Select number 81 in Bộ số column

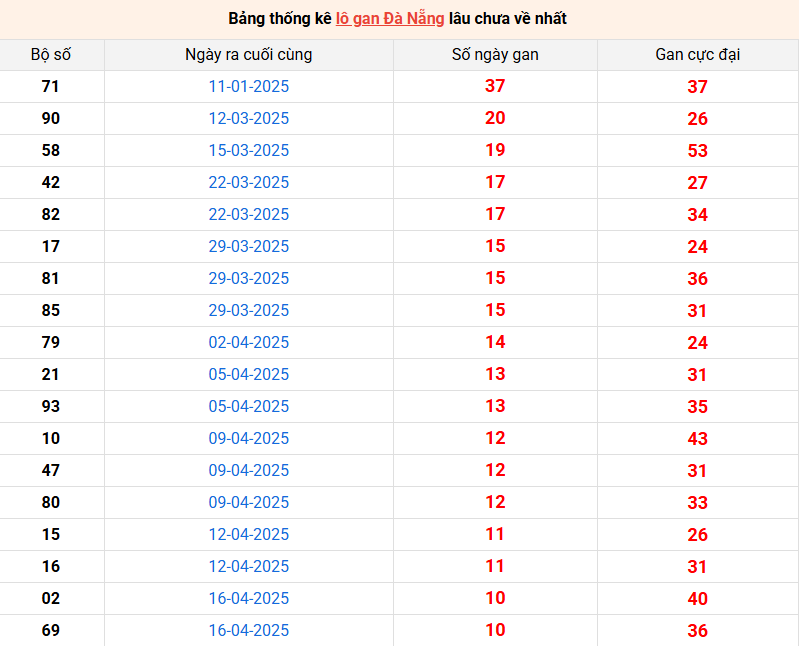click(50, 279)
